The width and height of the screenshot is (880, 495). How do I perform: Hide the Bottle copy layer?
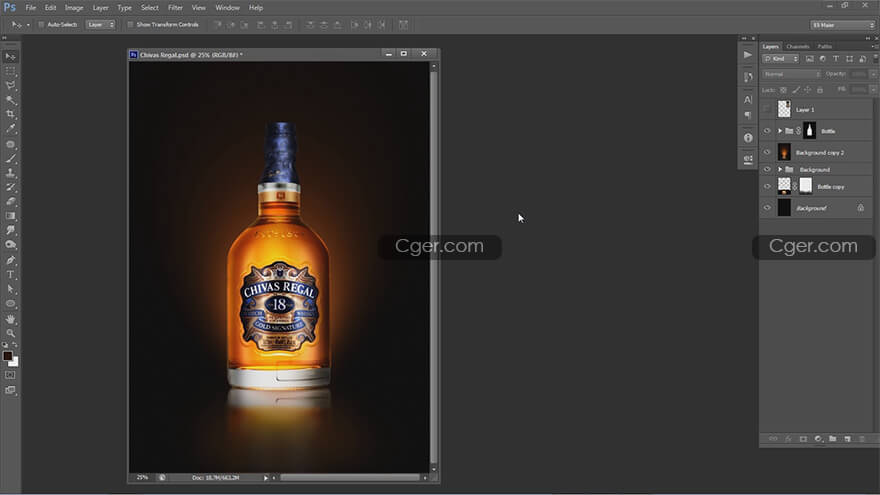[x=767, y=186]
